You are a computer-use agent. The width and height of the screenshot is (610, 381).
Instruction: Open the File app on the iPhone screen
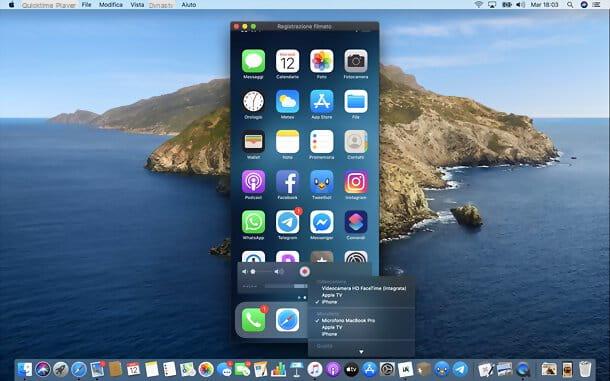click(356, 102)
